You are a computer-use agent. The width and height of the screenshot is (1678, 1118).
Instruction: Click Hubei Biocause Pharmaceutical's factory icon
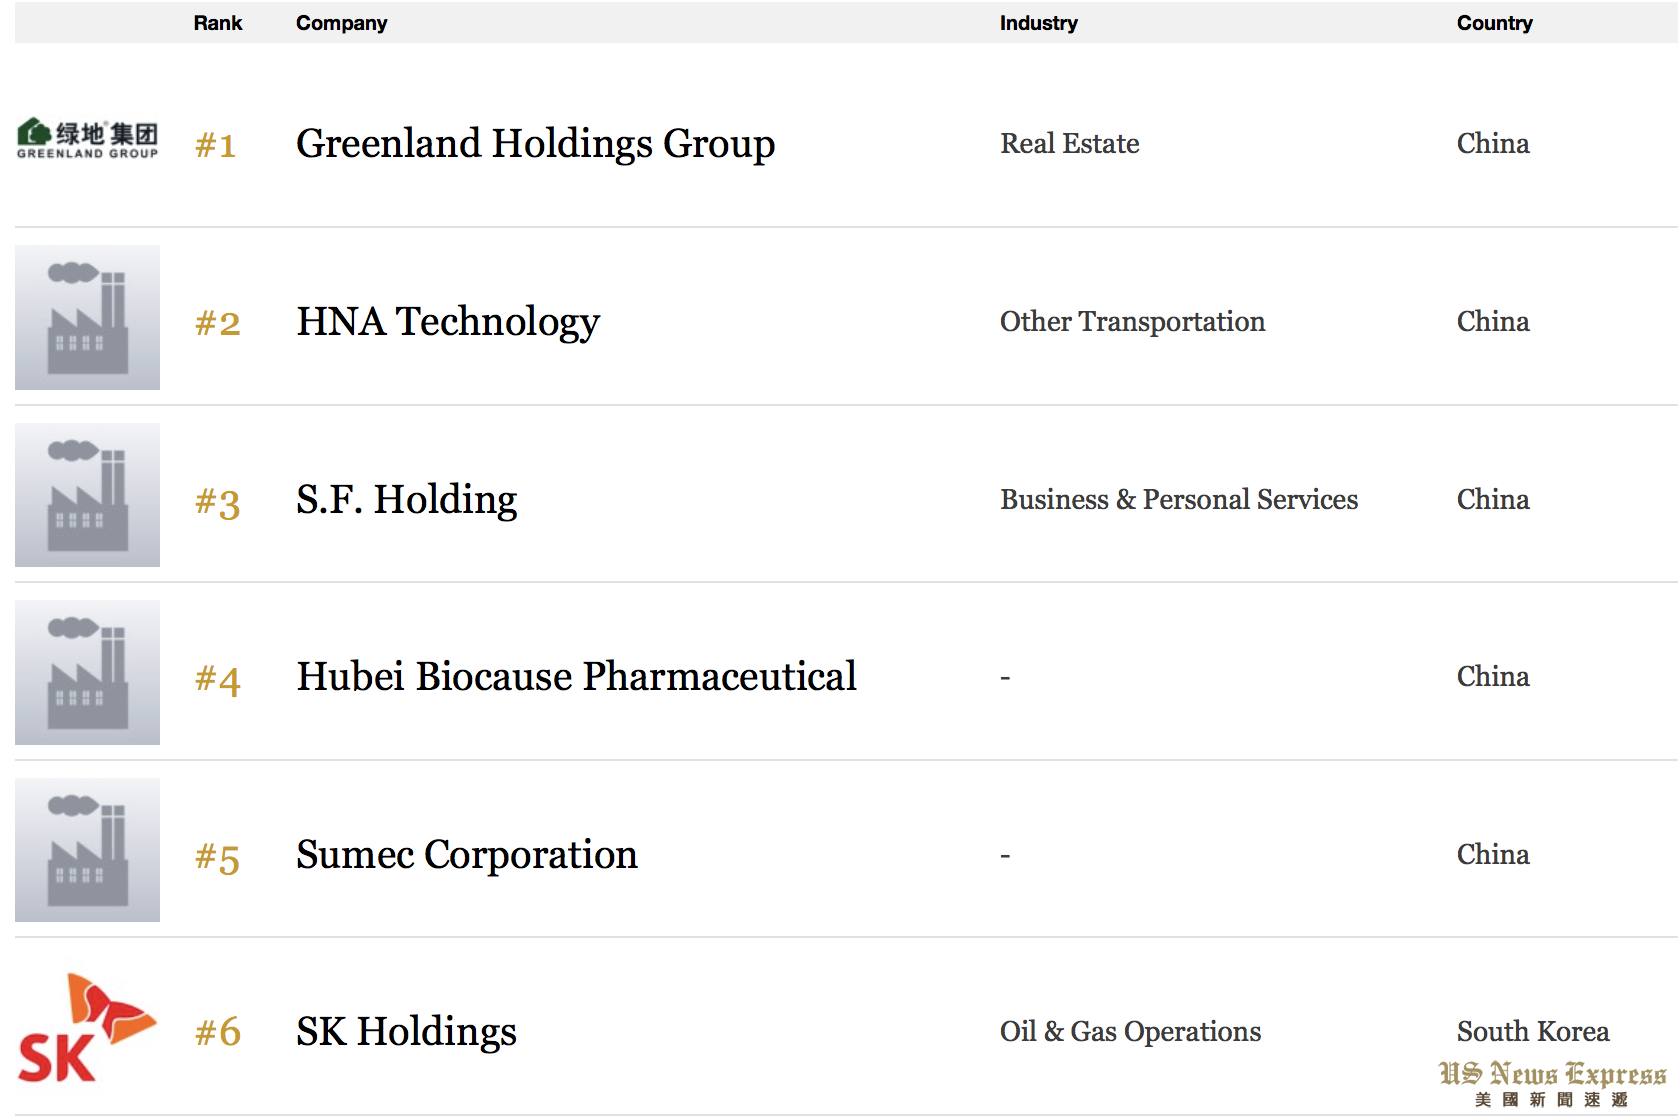point(88,672)
